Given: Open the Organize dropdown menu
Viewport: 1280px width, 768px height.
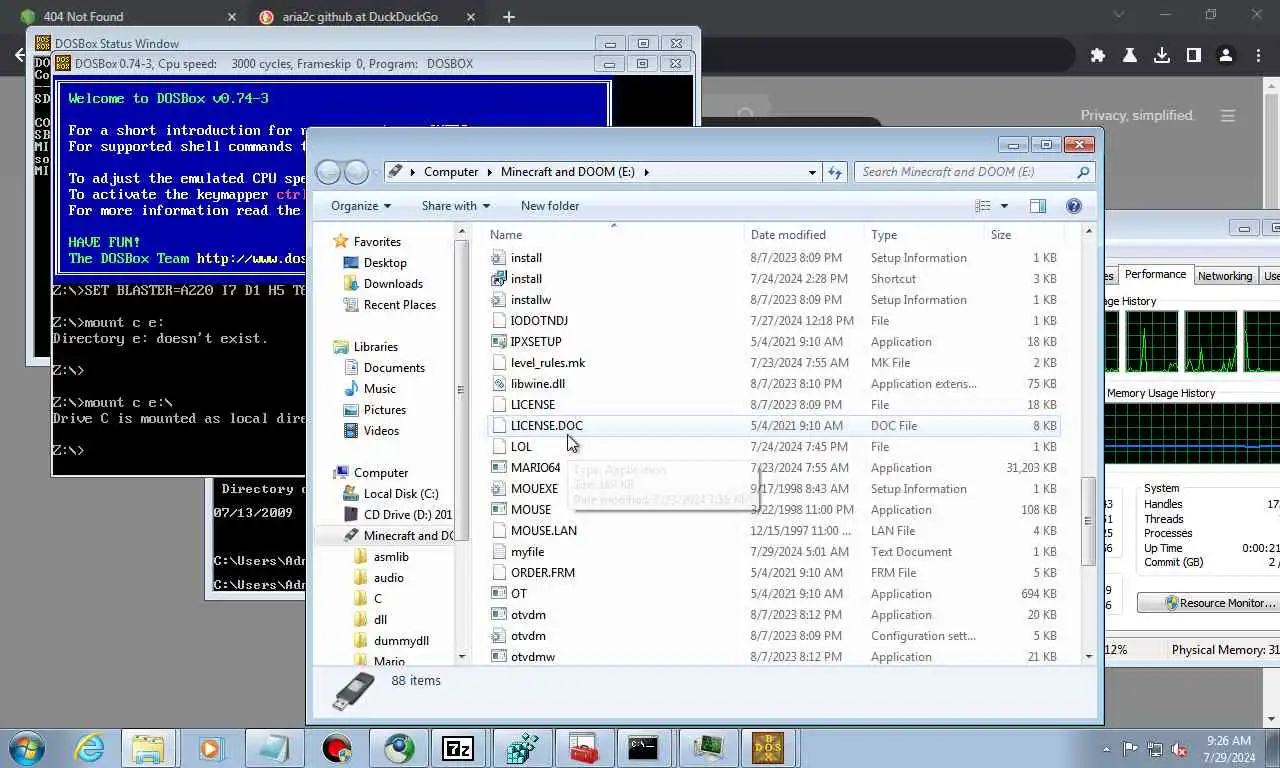Looking at the screenshot, I should coord(361,206).
